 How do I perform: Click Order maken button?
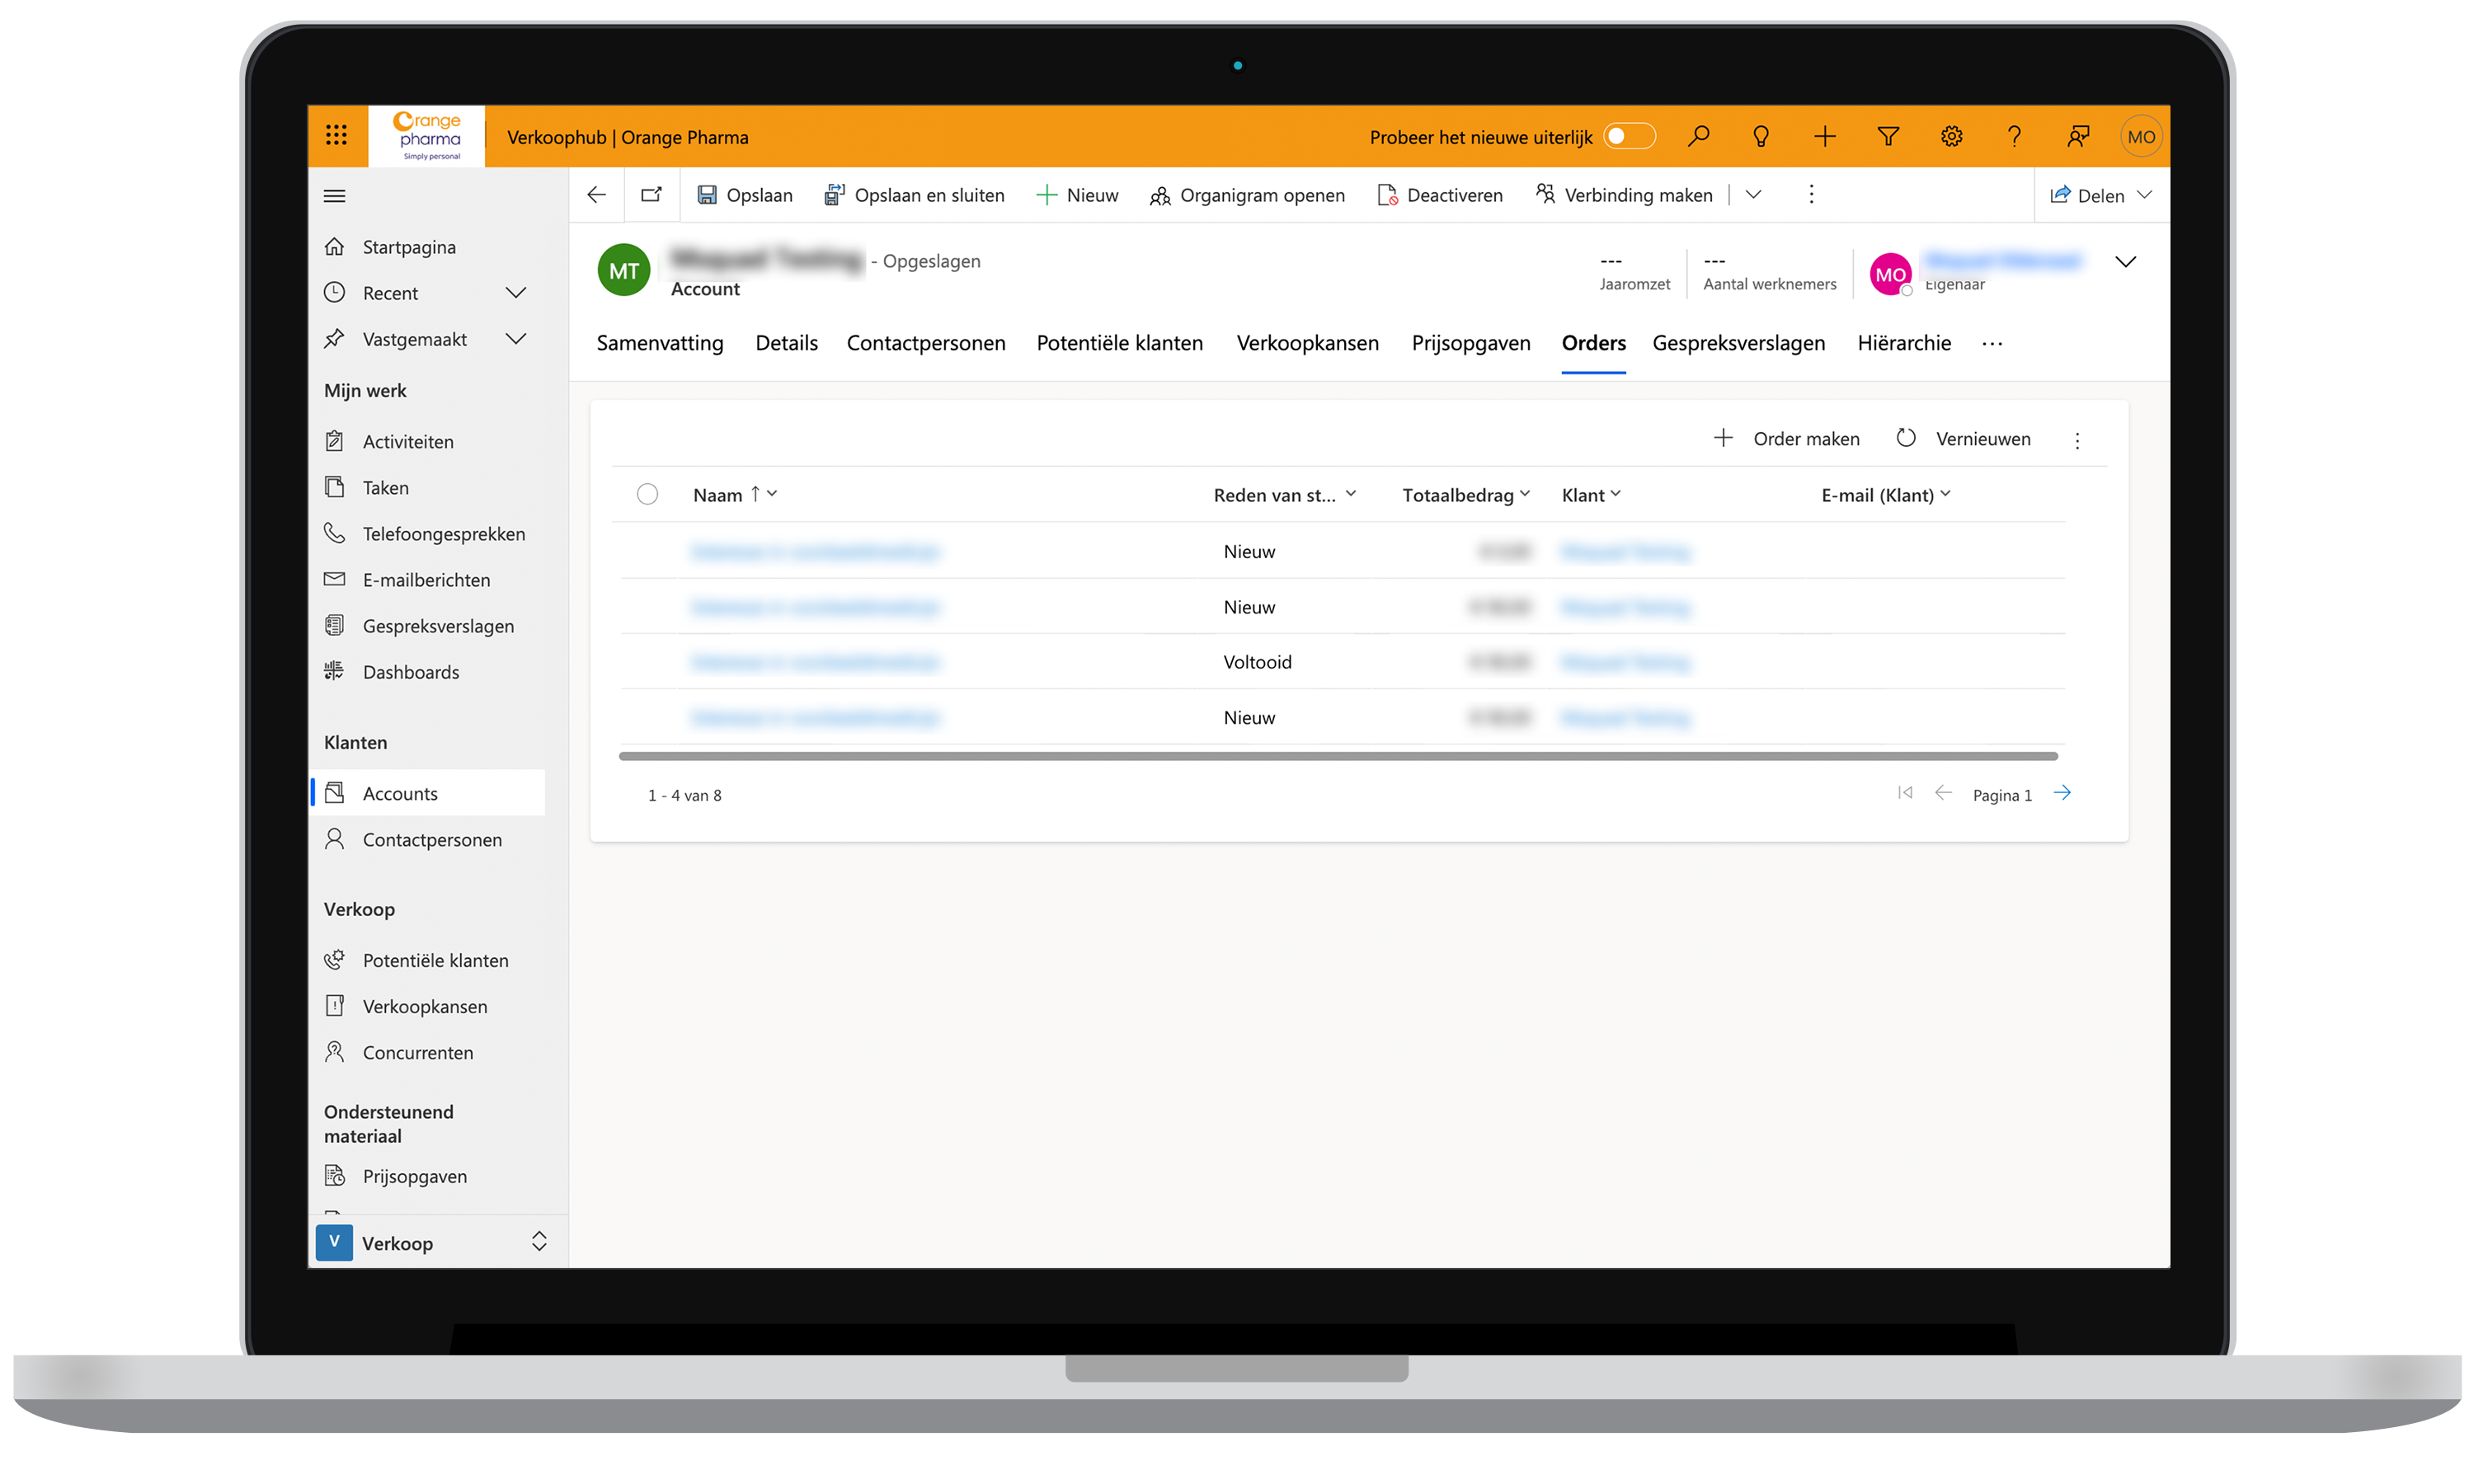tap(1786, 439)
